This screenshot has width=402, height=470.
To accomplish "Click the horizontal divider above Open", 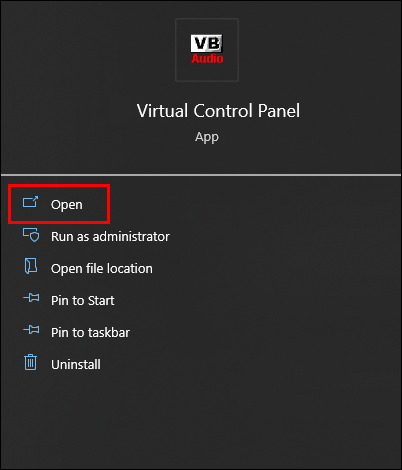I will click(x=201, y=175).
